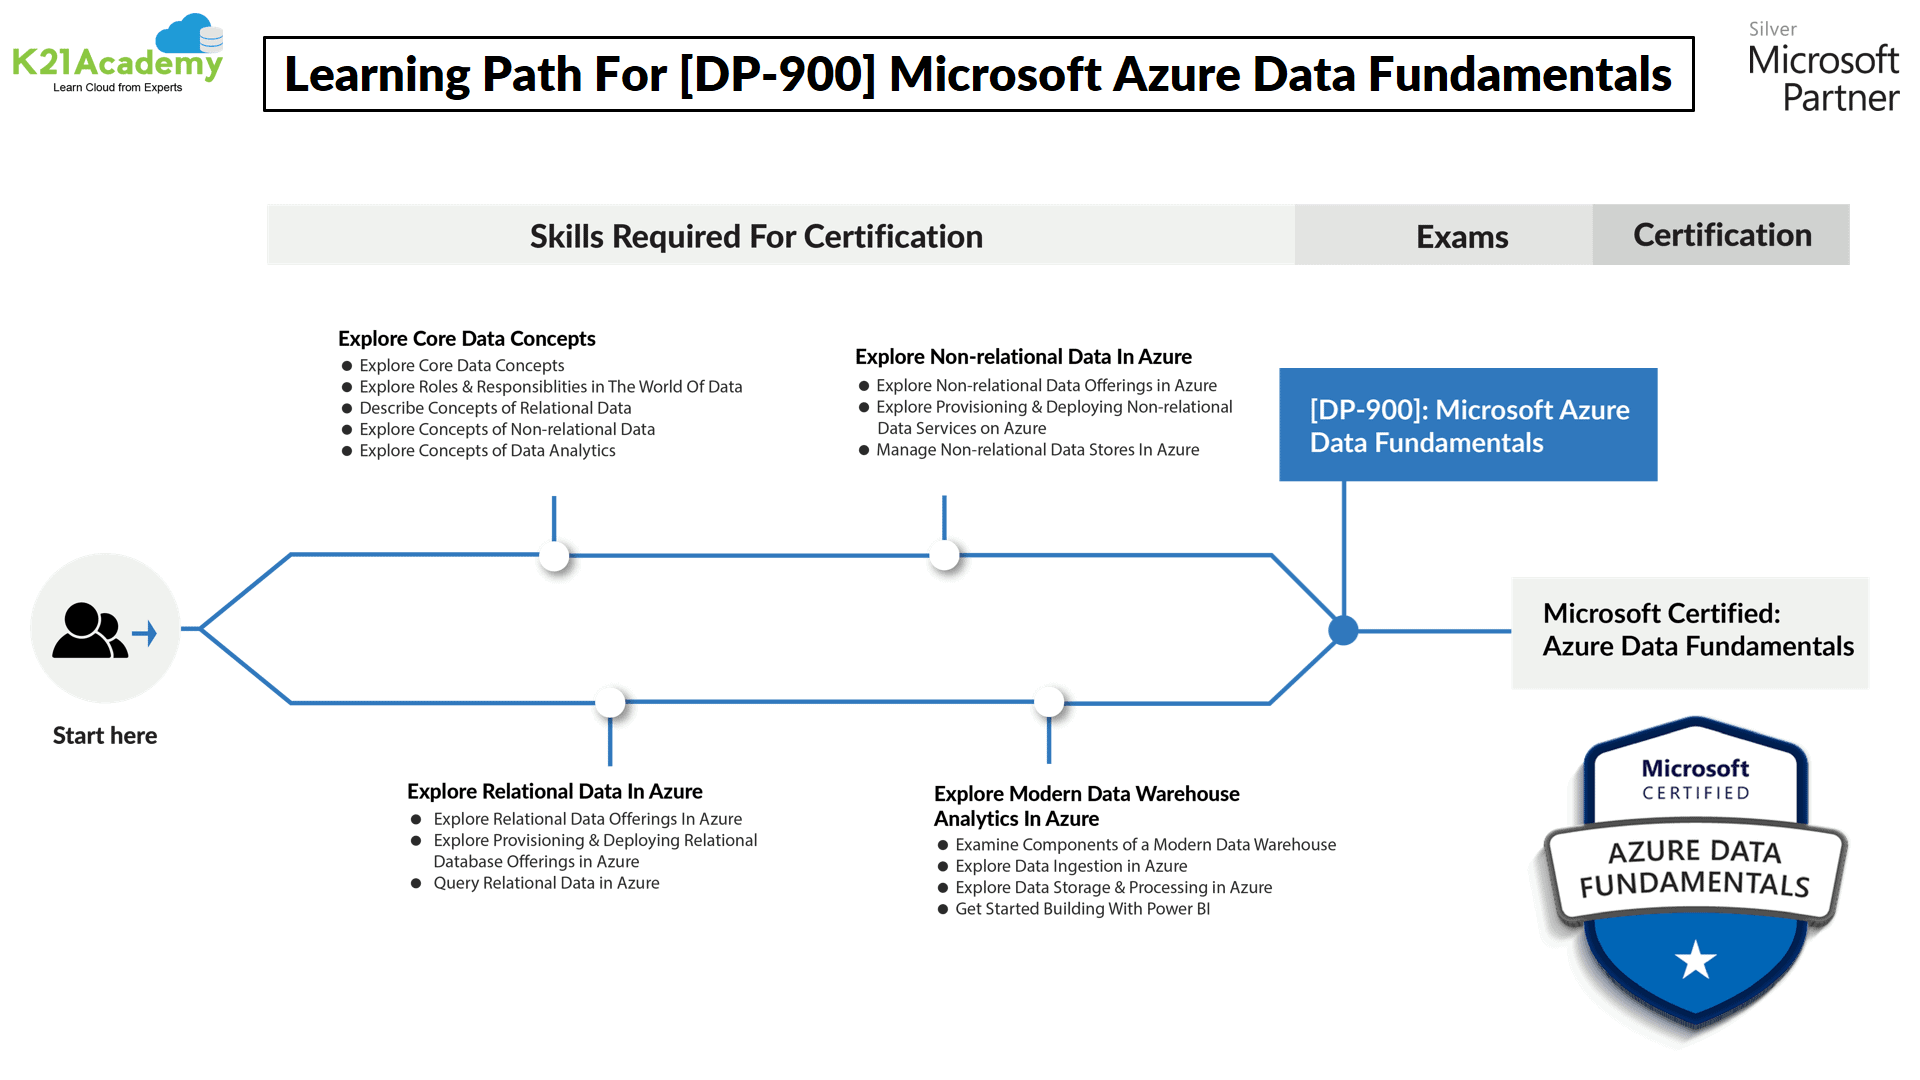1920x1080 pixels.
Task: Toggle the node below 'Explore Core Data Concepts'
Action: pos(553,555)
